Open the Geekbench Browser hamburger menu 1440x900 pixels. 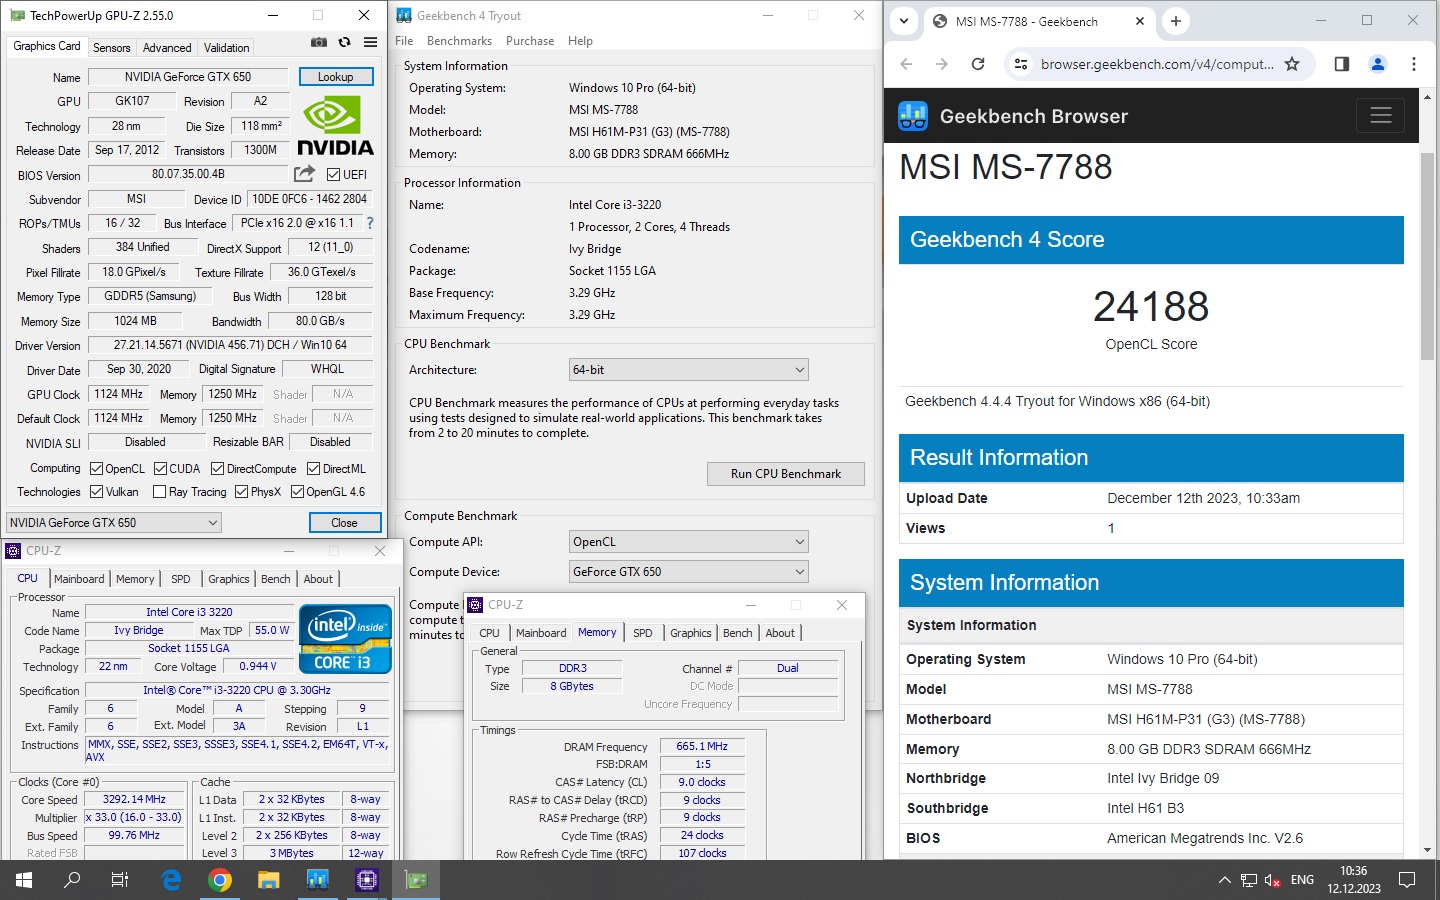point(1381,116)
